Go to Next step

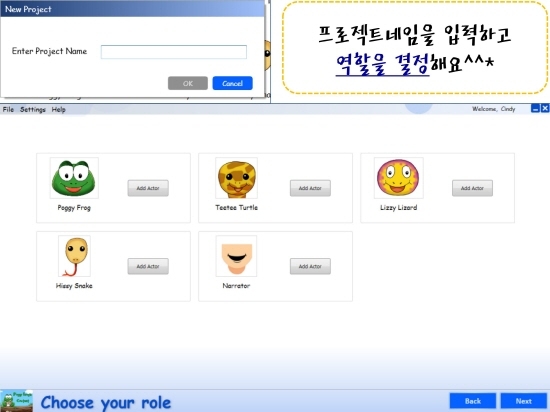[x=523, y=401]
